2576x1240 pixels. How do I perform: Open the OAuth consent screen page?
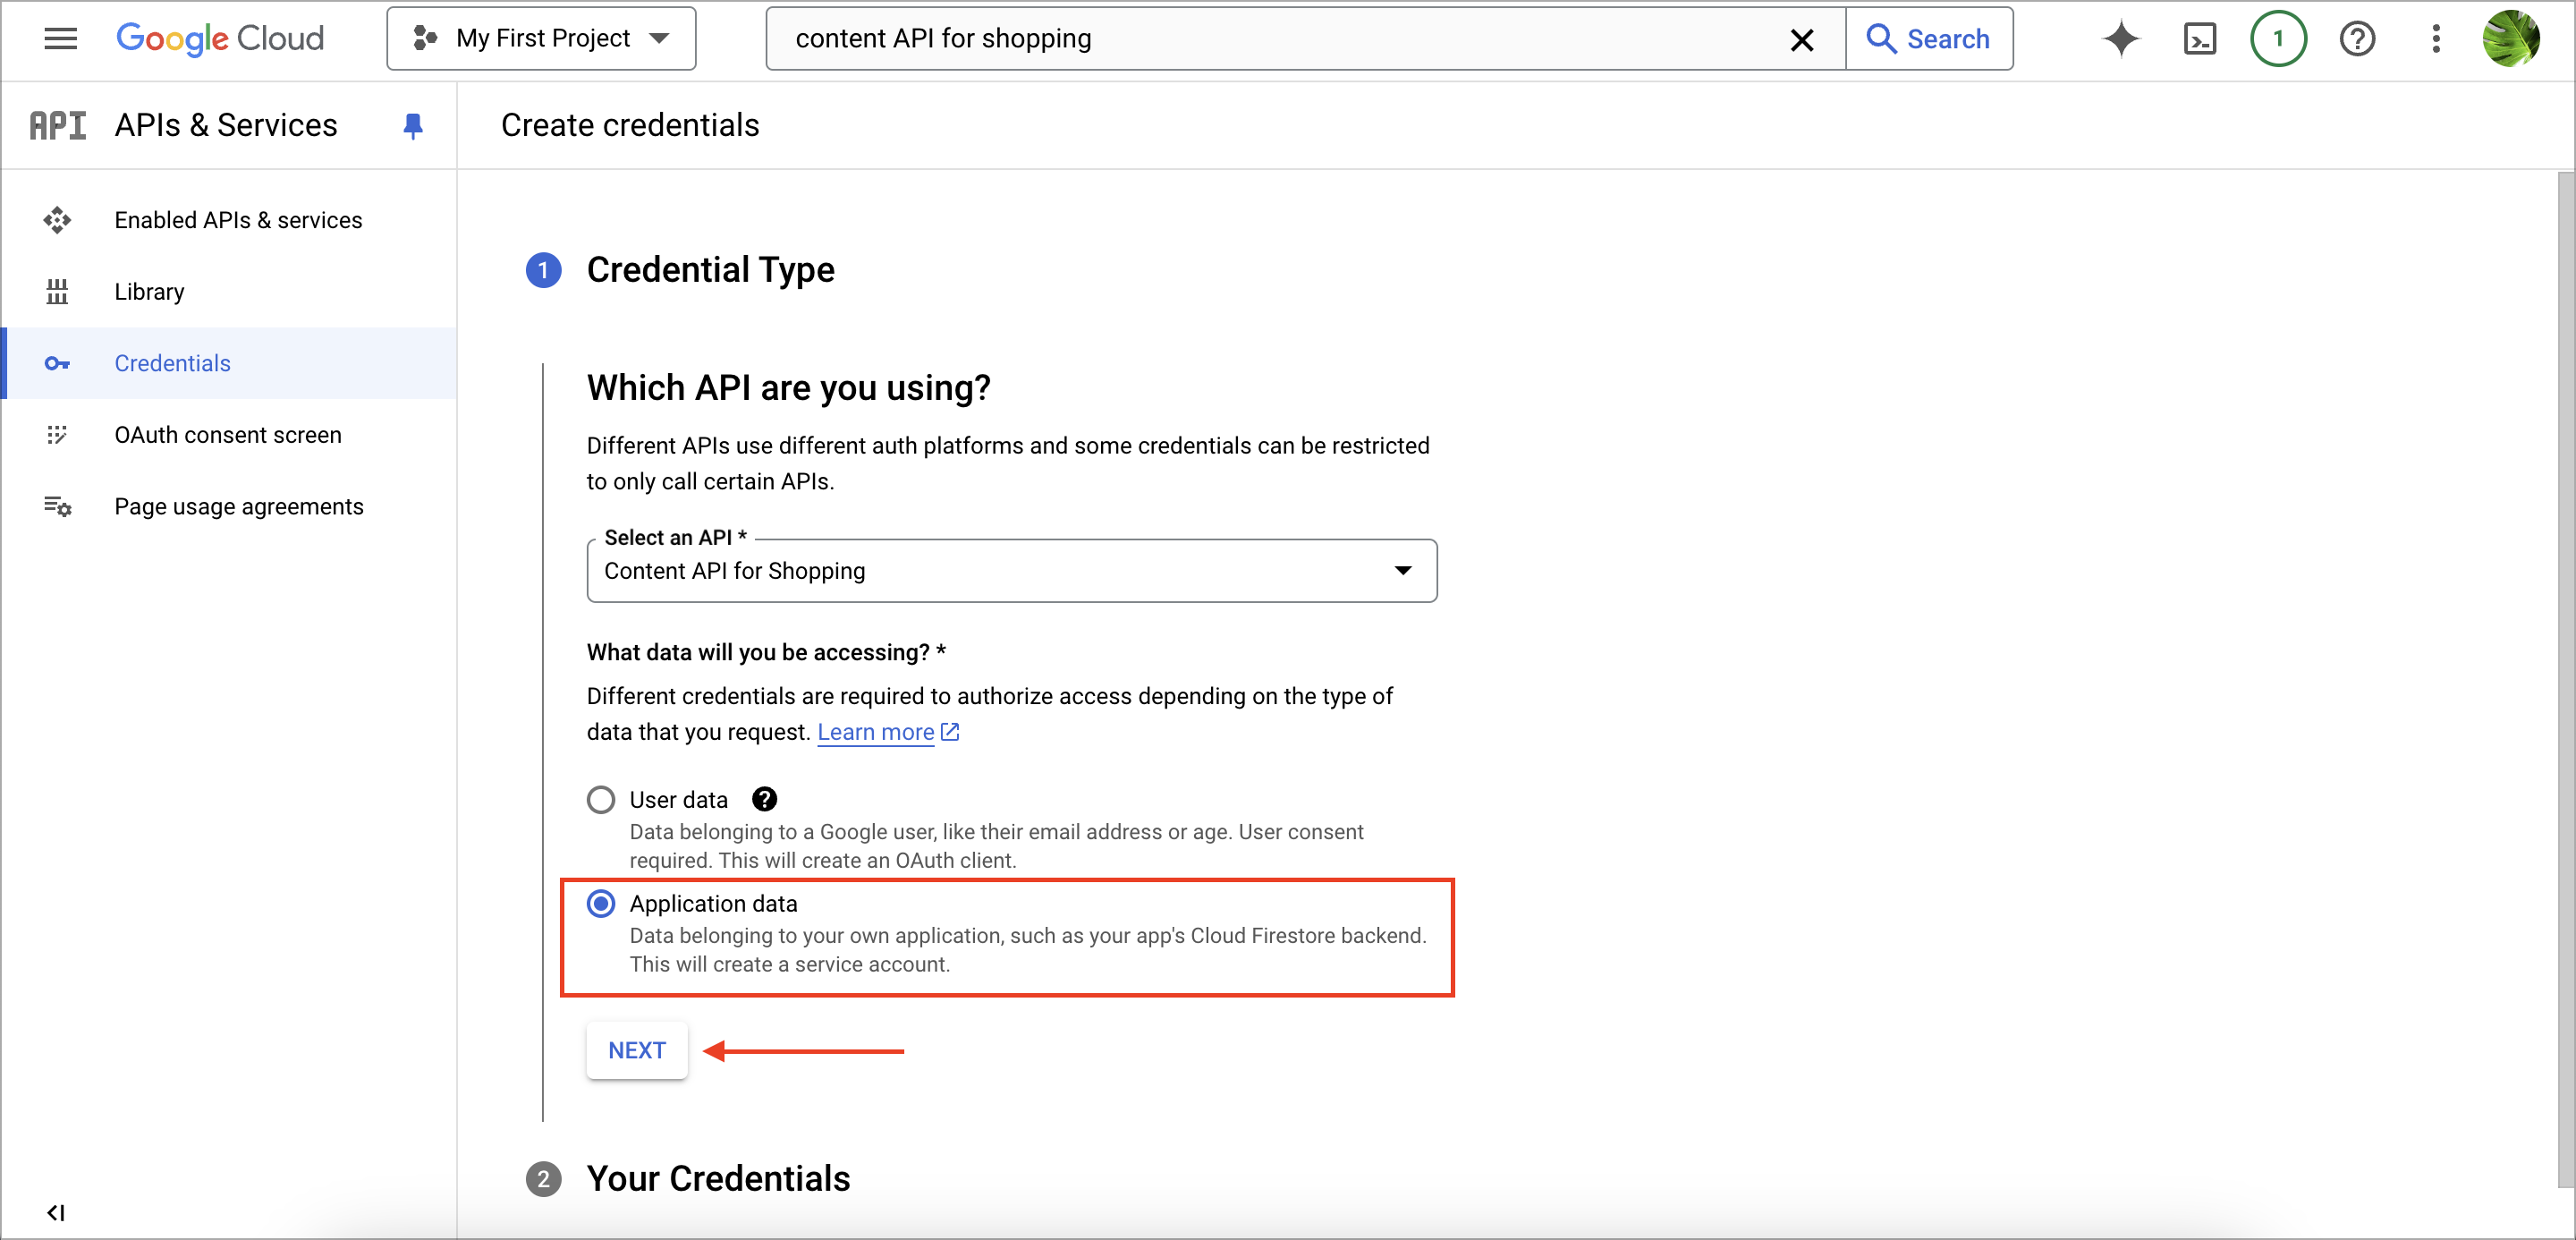click(x=229, y=435)
